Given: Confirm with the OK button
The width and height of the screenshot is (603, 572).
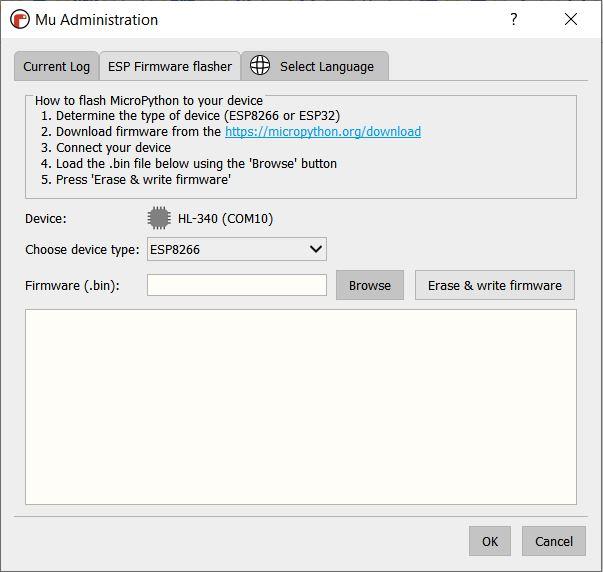Looking at the screenshot, I should [x=489, y=541].
